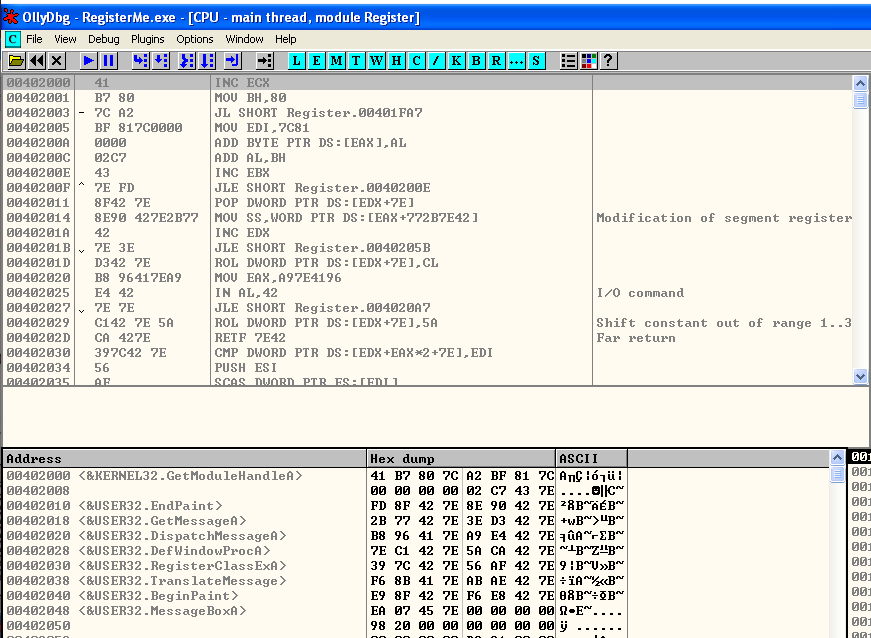Click the Step into toolbar icon
This screenshot has width=871, height=638.
(x=141, y=61)
